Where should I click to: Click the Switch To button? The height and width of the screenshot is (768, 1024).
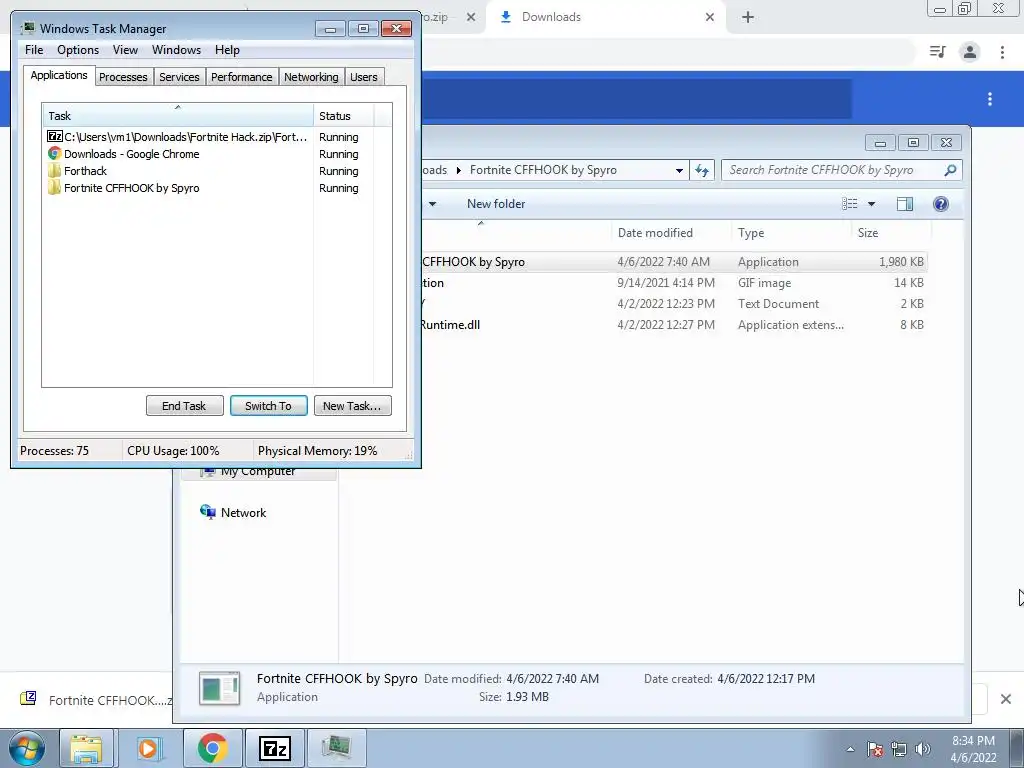click(268, 406)
